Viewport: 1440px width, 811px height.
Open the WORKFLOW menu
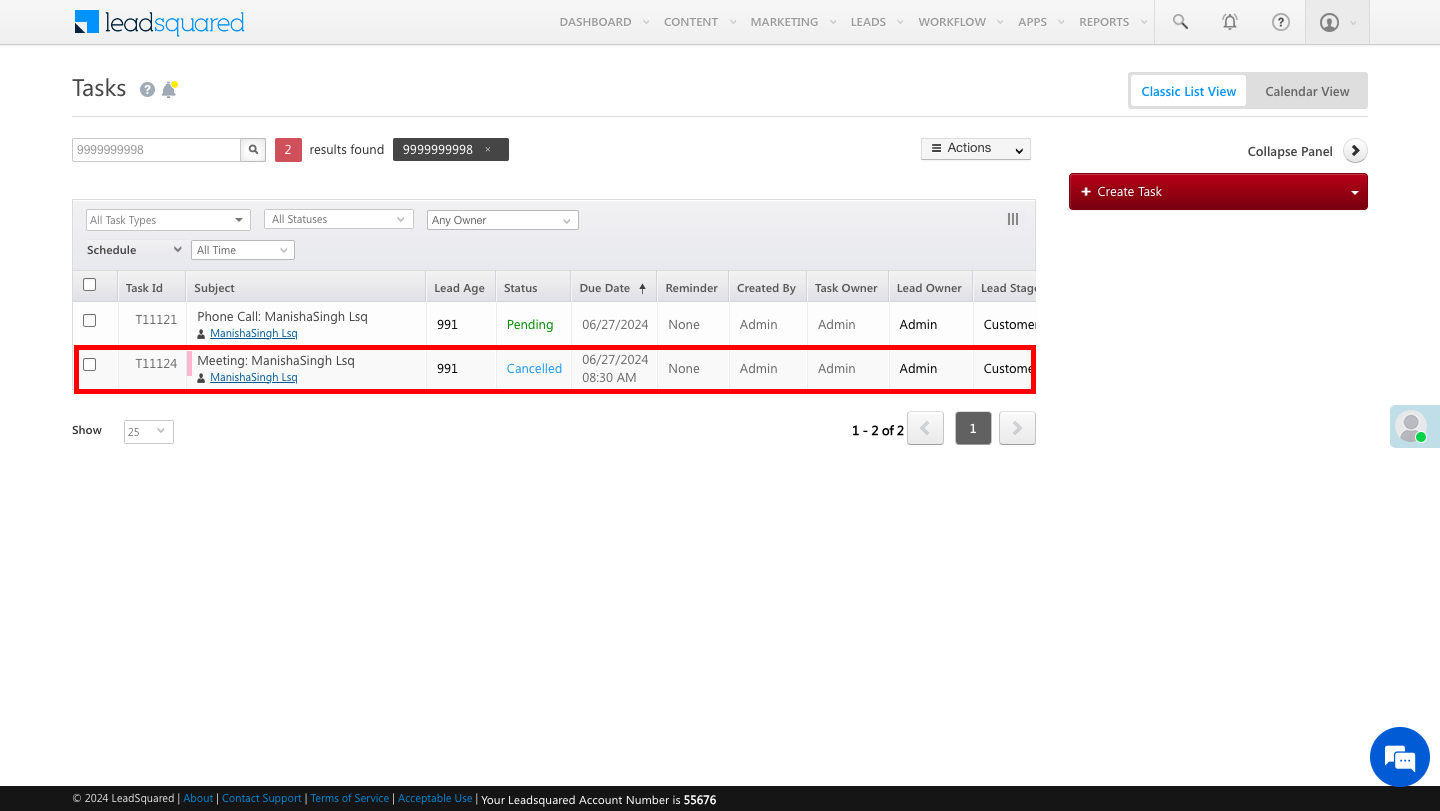[952, 22]
